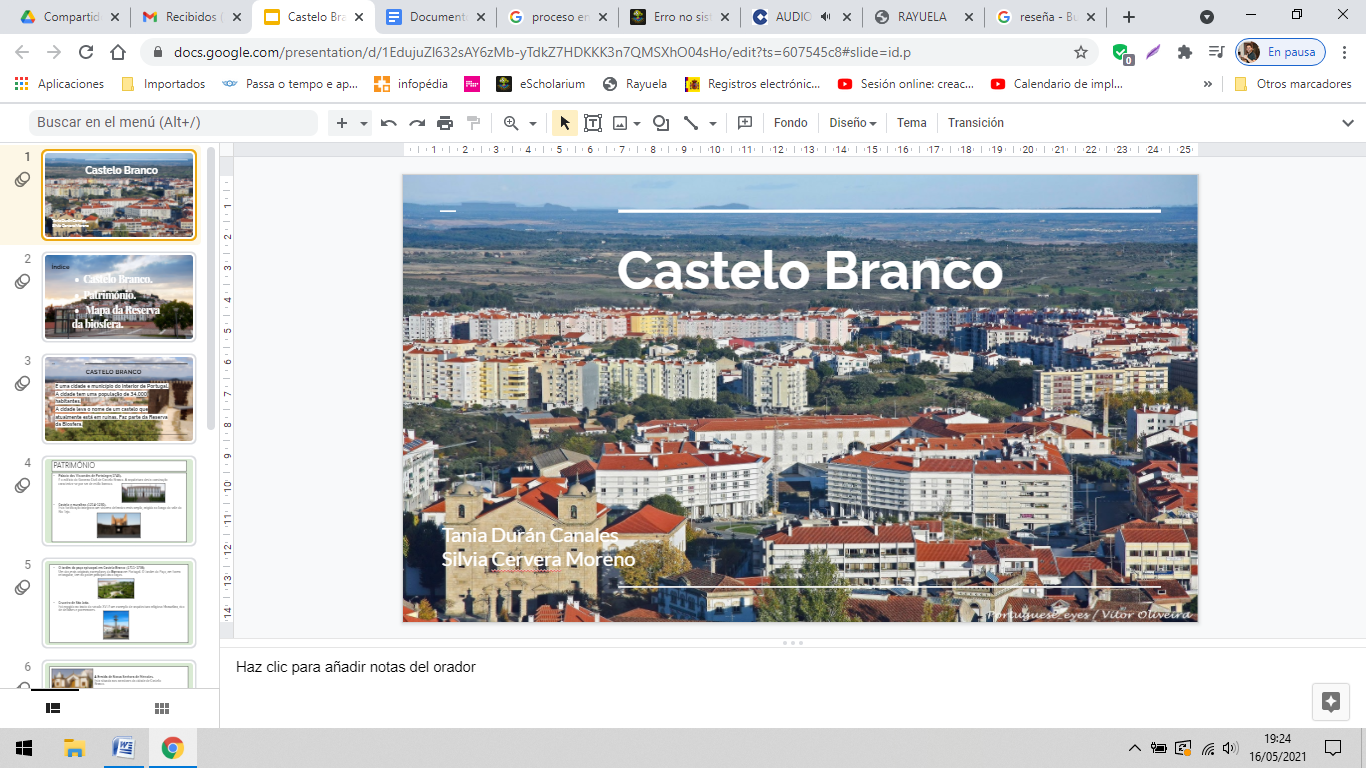Screen dimensions: 1366x768
Task: Go to the browser home page
Action: [x=118, y=52]
